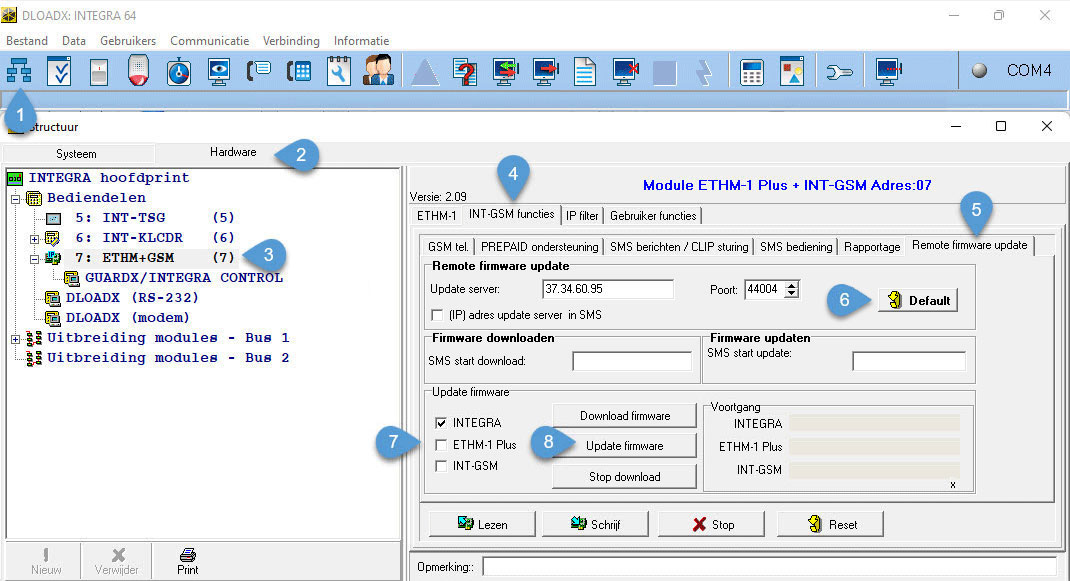Viewport: 1070px width, 581px height.
Task: Open the notepad with wrench icon
Action: click(338, 71)
